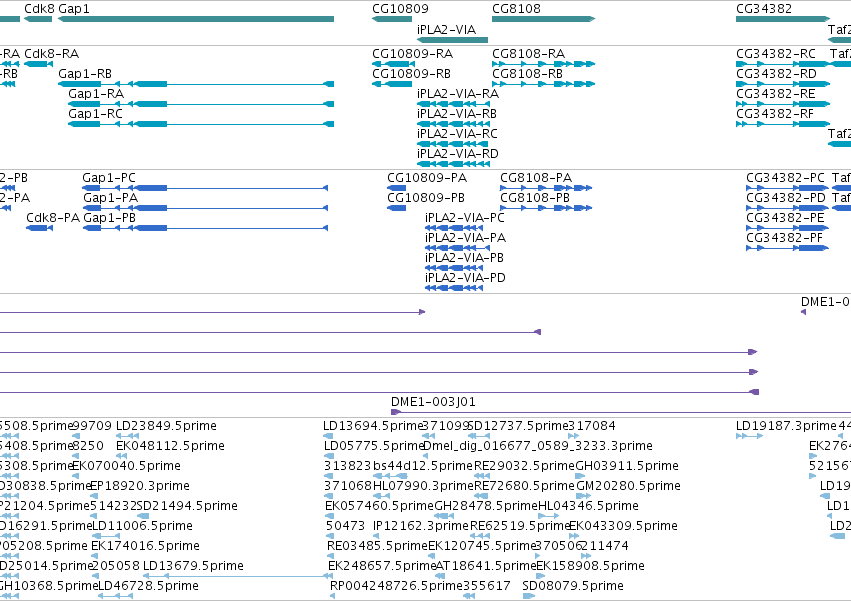Select the Gap1-PA coding sequence label
This screenshot has width=851, height=601.
click(110, 198)
